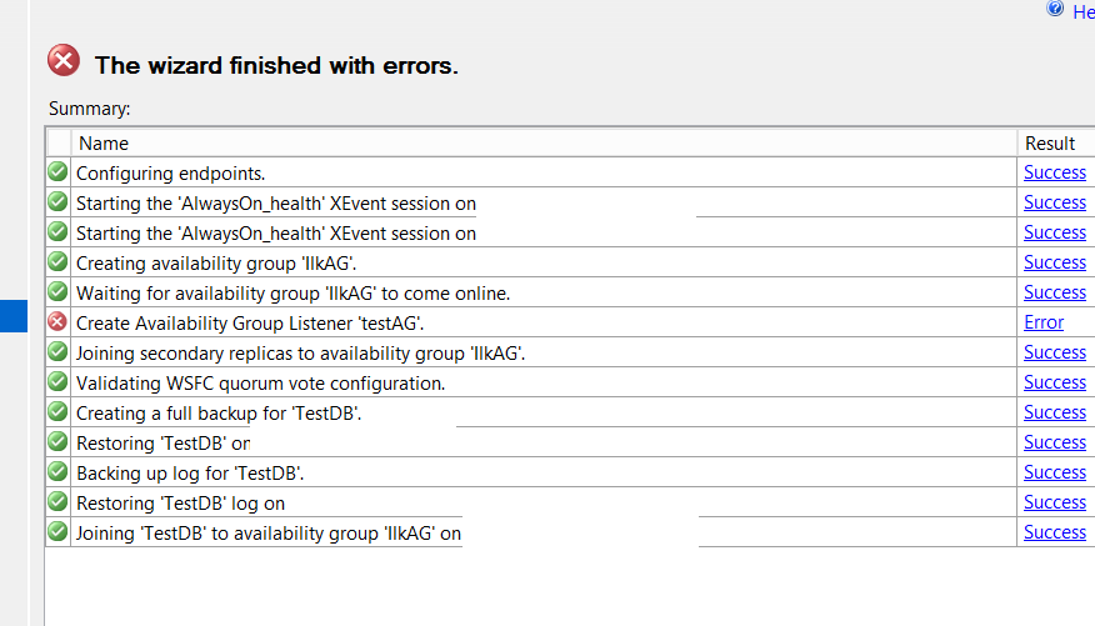Select the Create Availability Group Listener row text
Image resolution: width=1095 pixels, height=626 pixels.
tap(249, 323)
